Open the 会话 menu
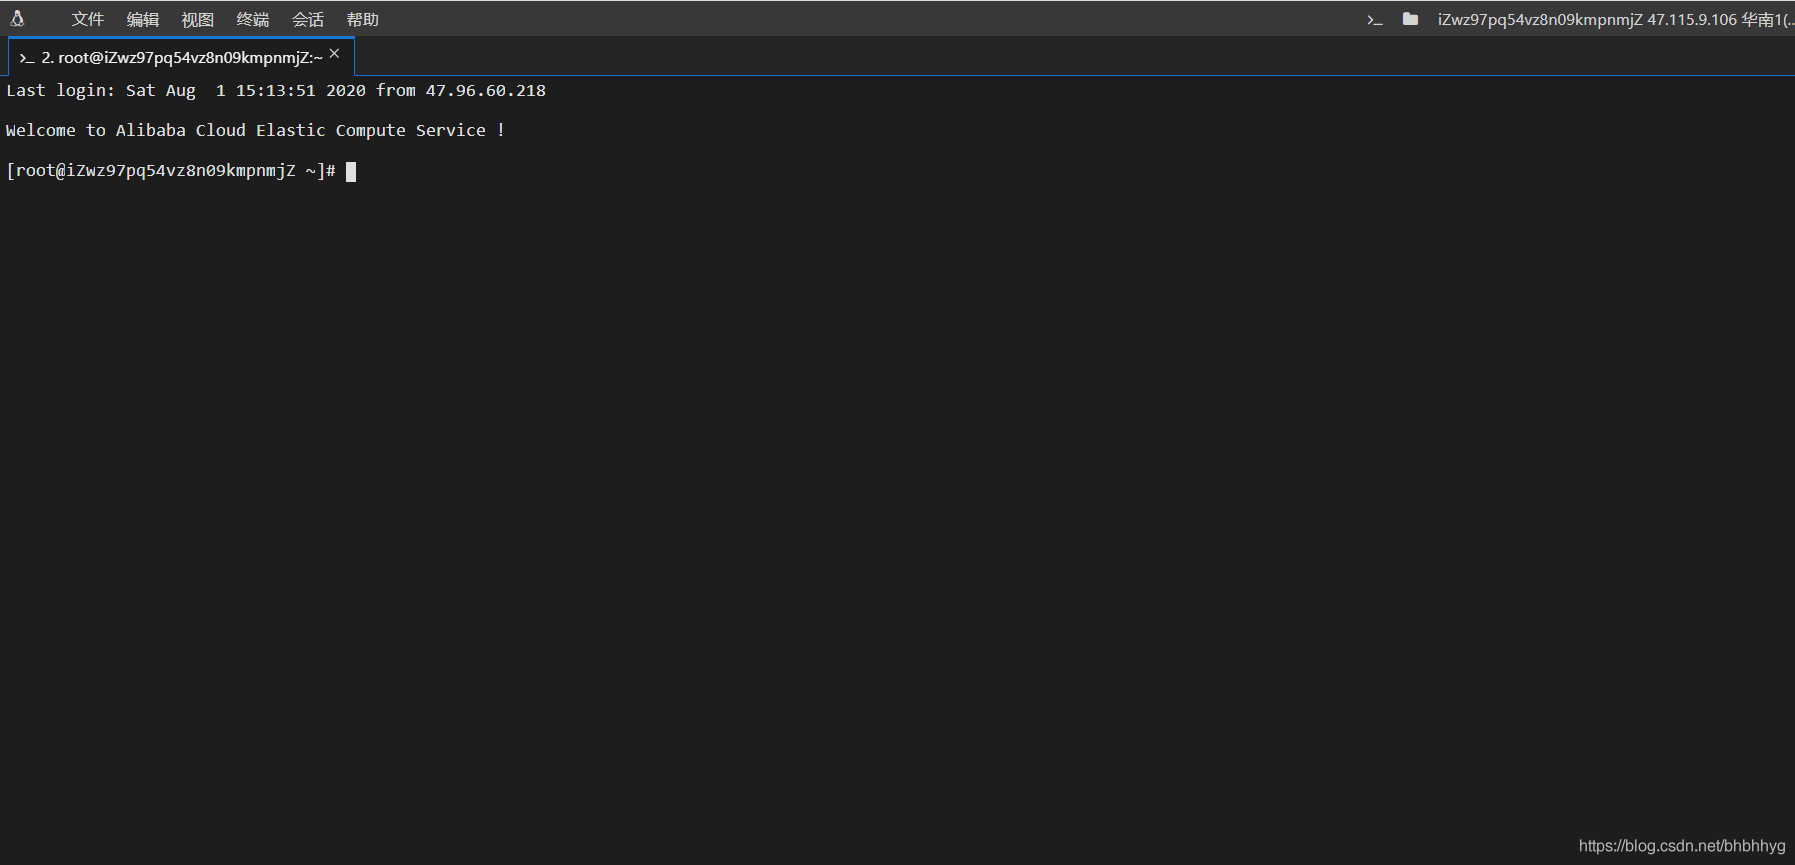 (x=308, y=19)
